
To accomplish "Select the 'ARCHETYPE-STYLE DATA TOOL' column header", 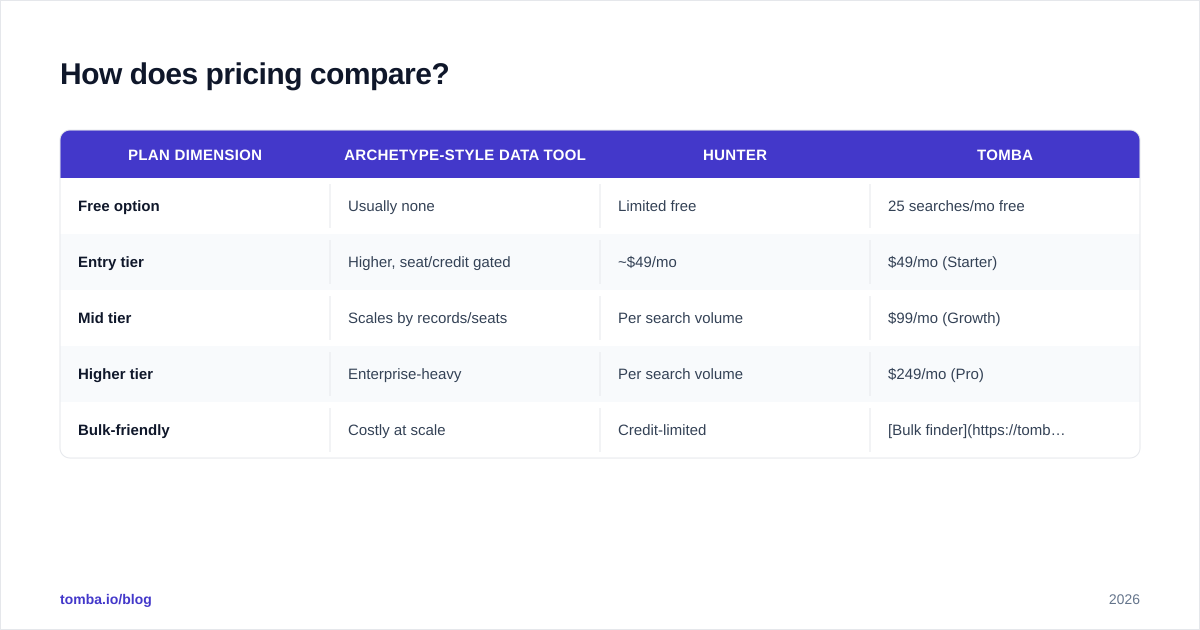I will coord(465,155).
